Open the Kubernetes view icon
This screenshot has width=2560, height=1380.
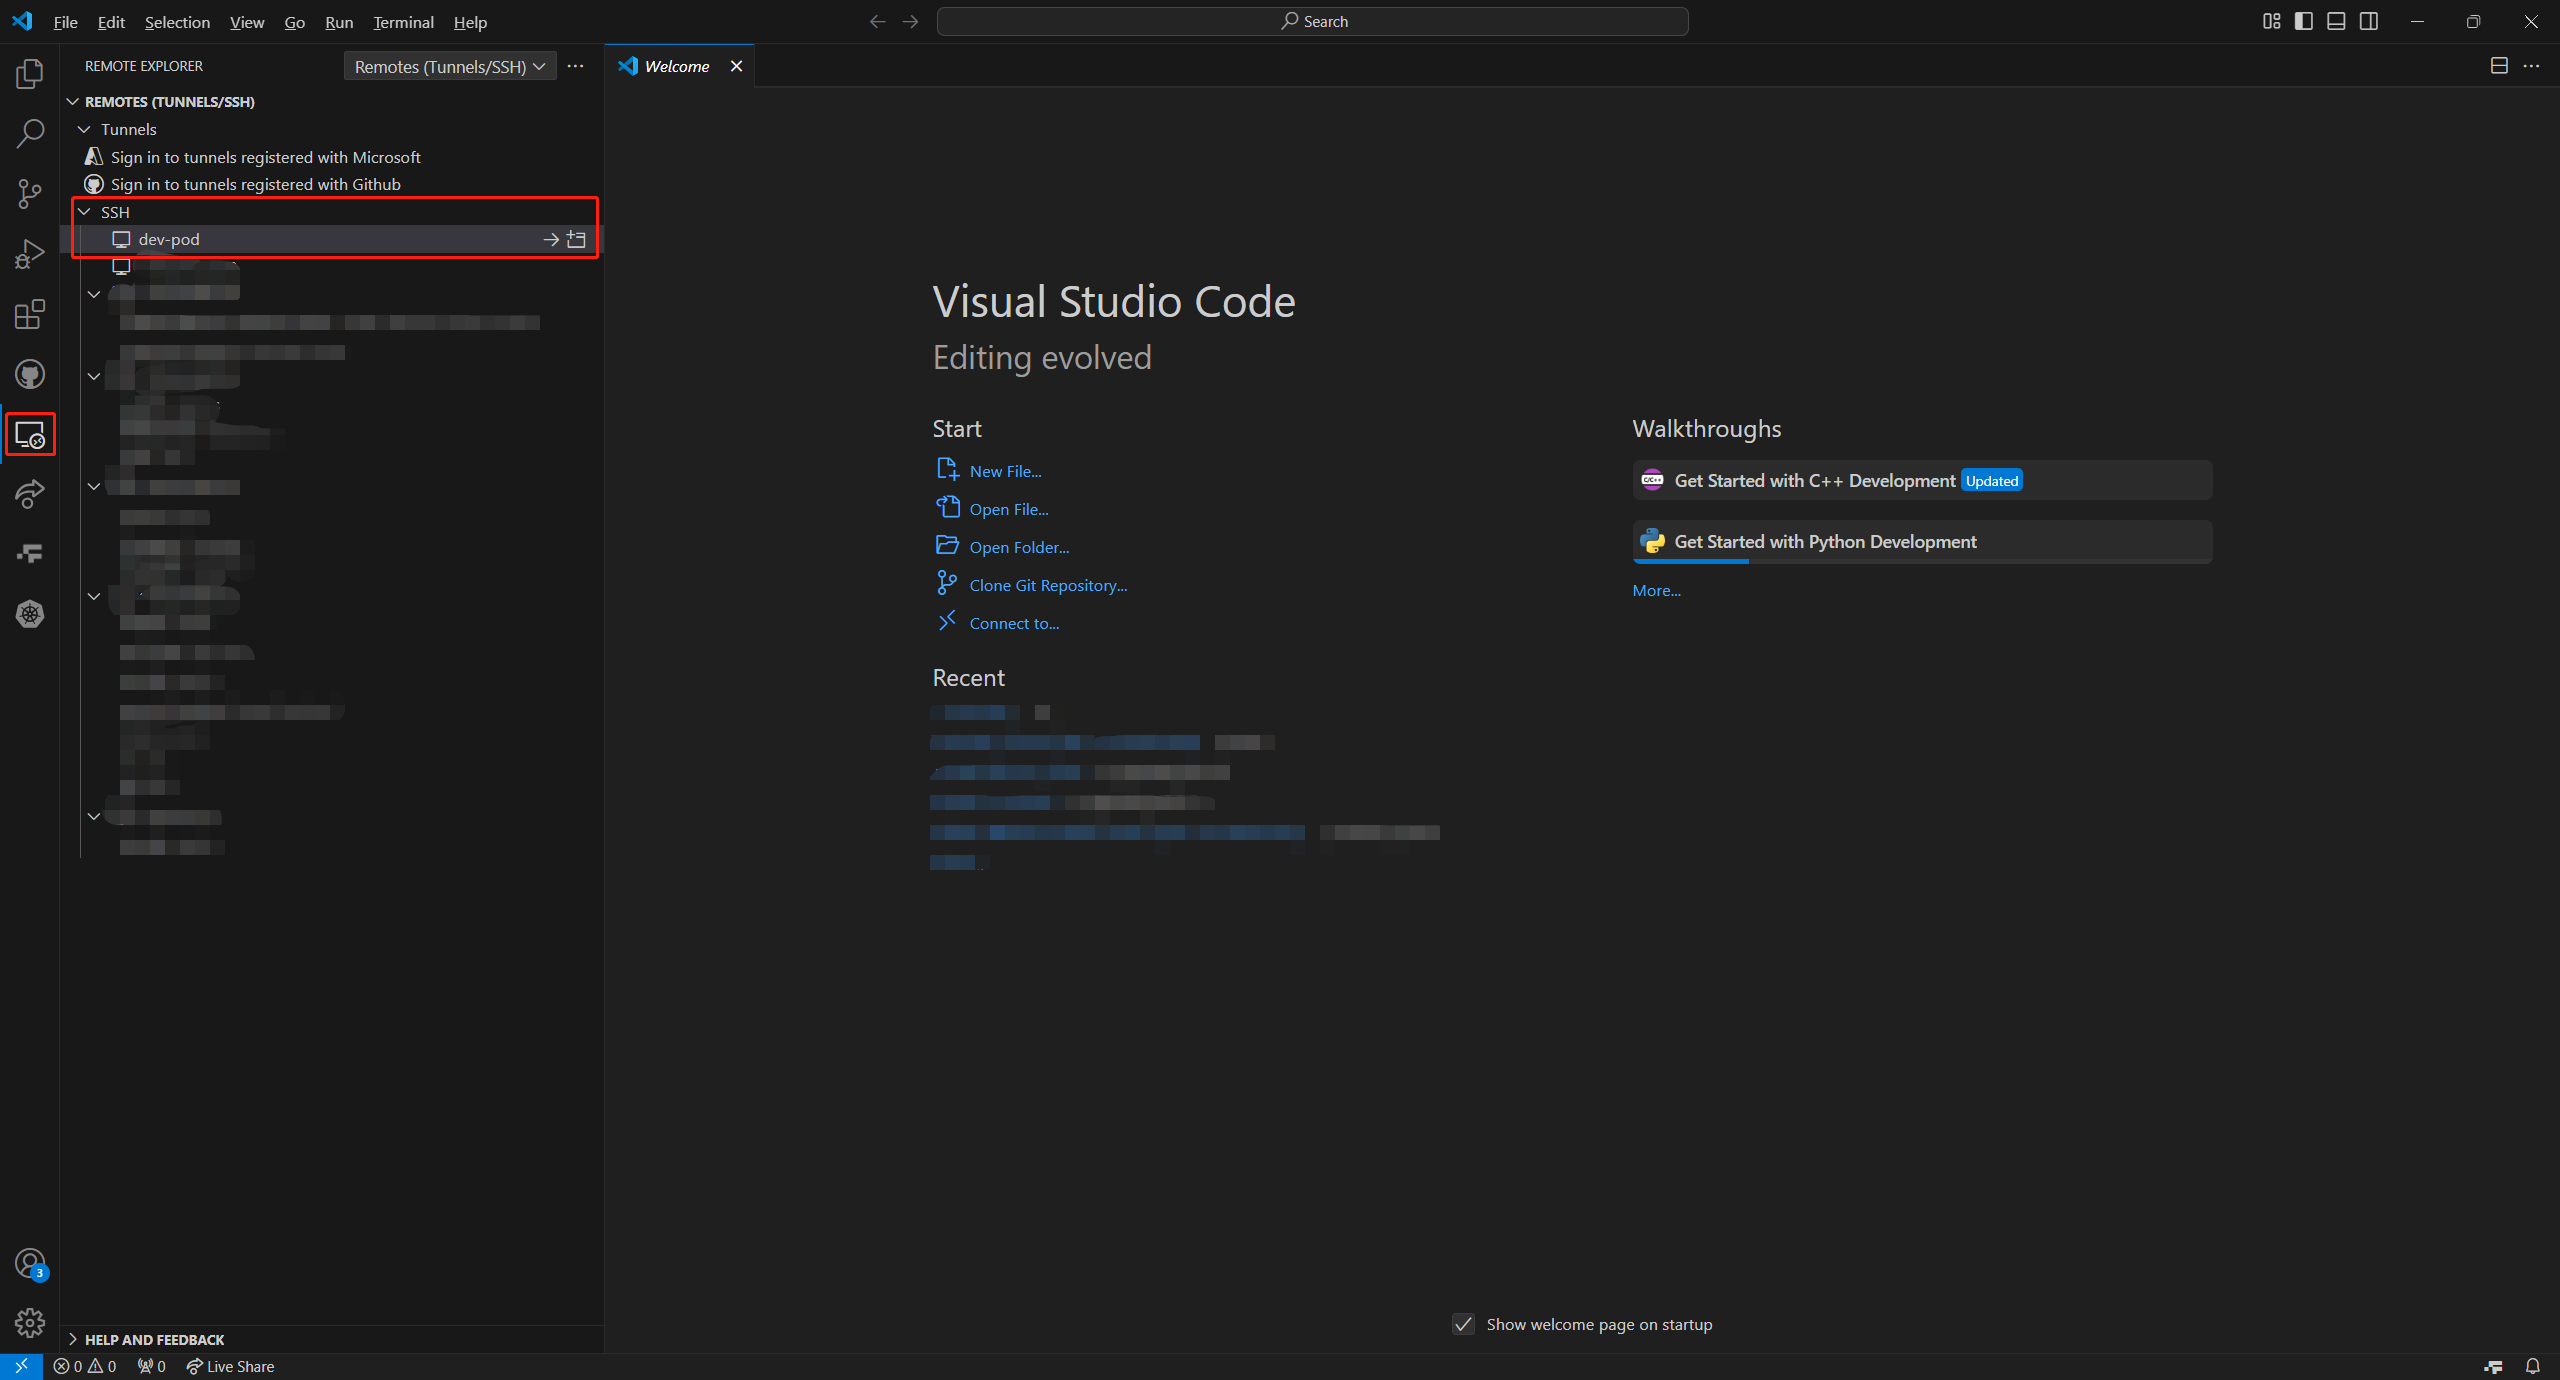pos(30,614)
